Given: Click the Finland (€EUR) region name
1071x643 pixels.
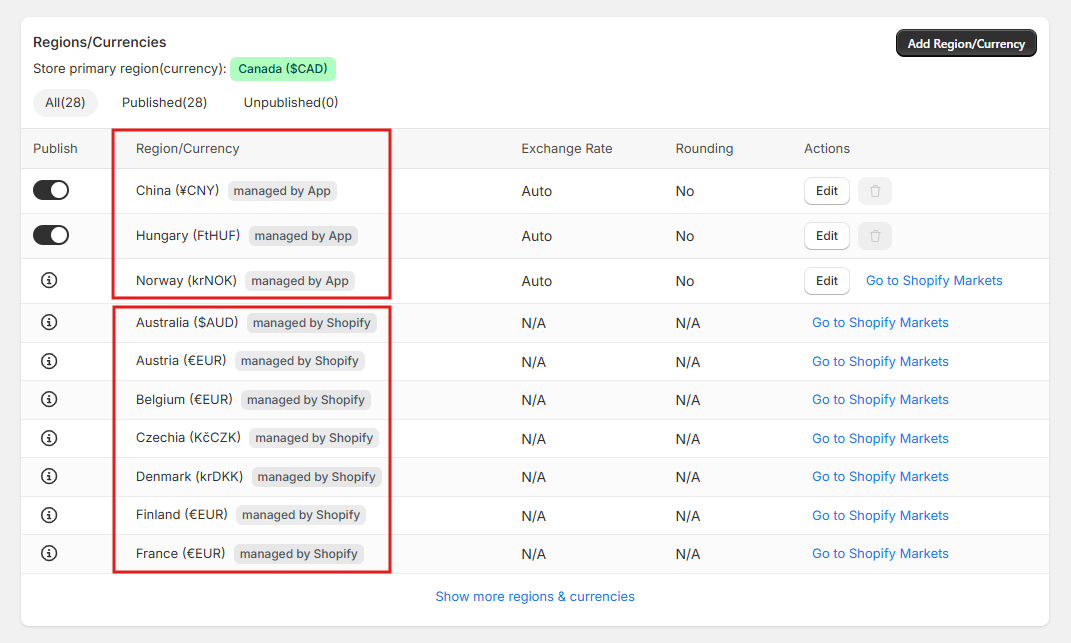Looking at the screenshot, I should [182, 515].
